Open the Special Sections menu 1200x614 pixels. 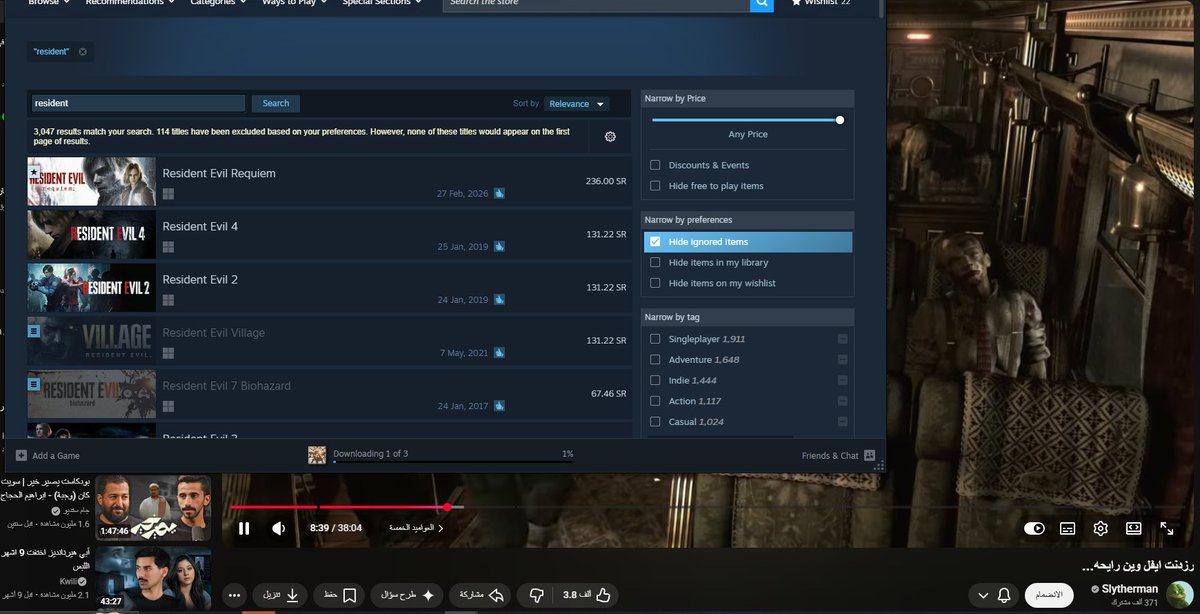[382, 3]
